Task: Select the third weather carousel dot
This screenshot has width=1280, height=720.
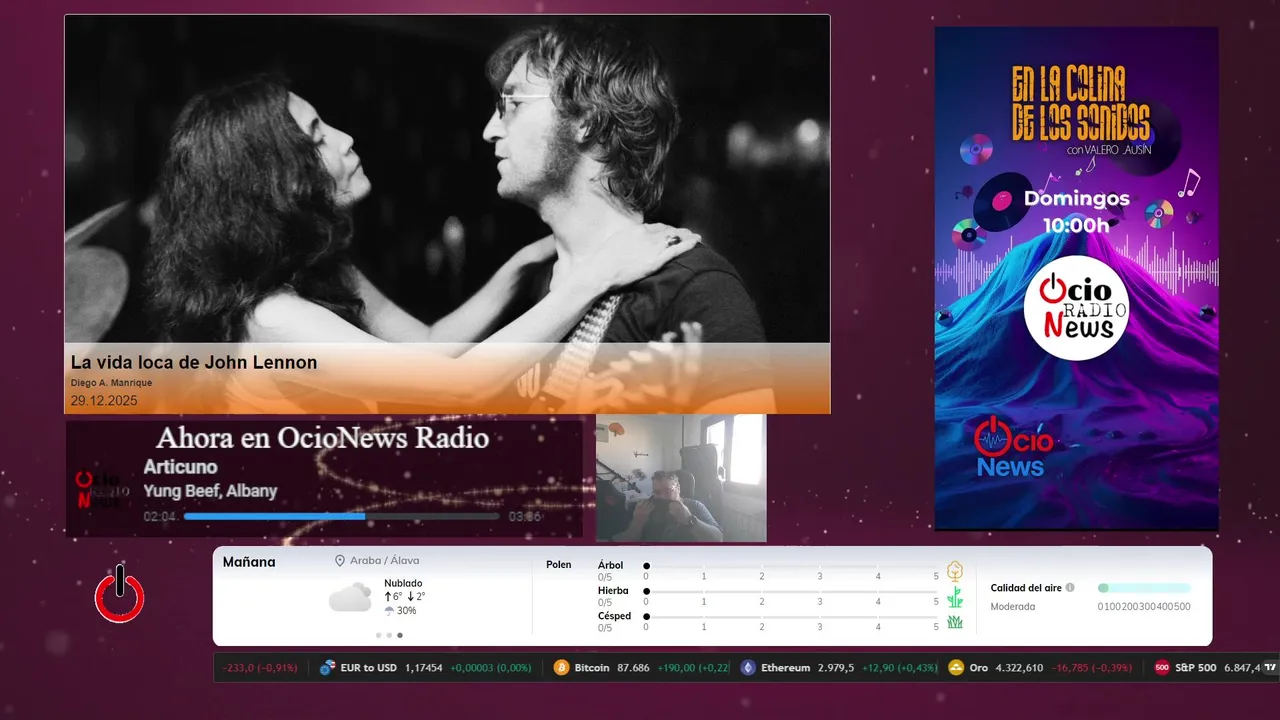Action: pos(400,635)
